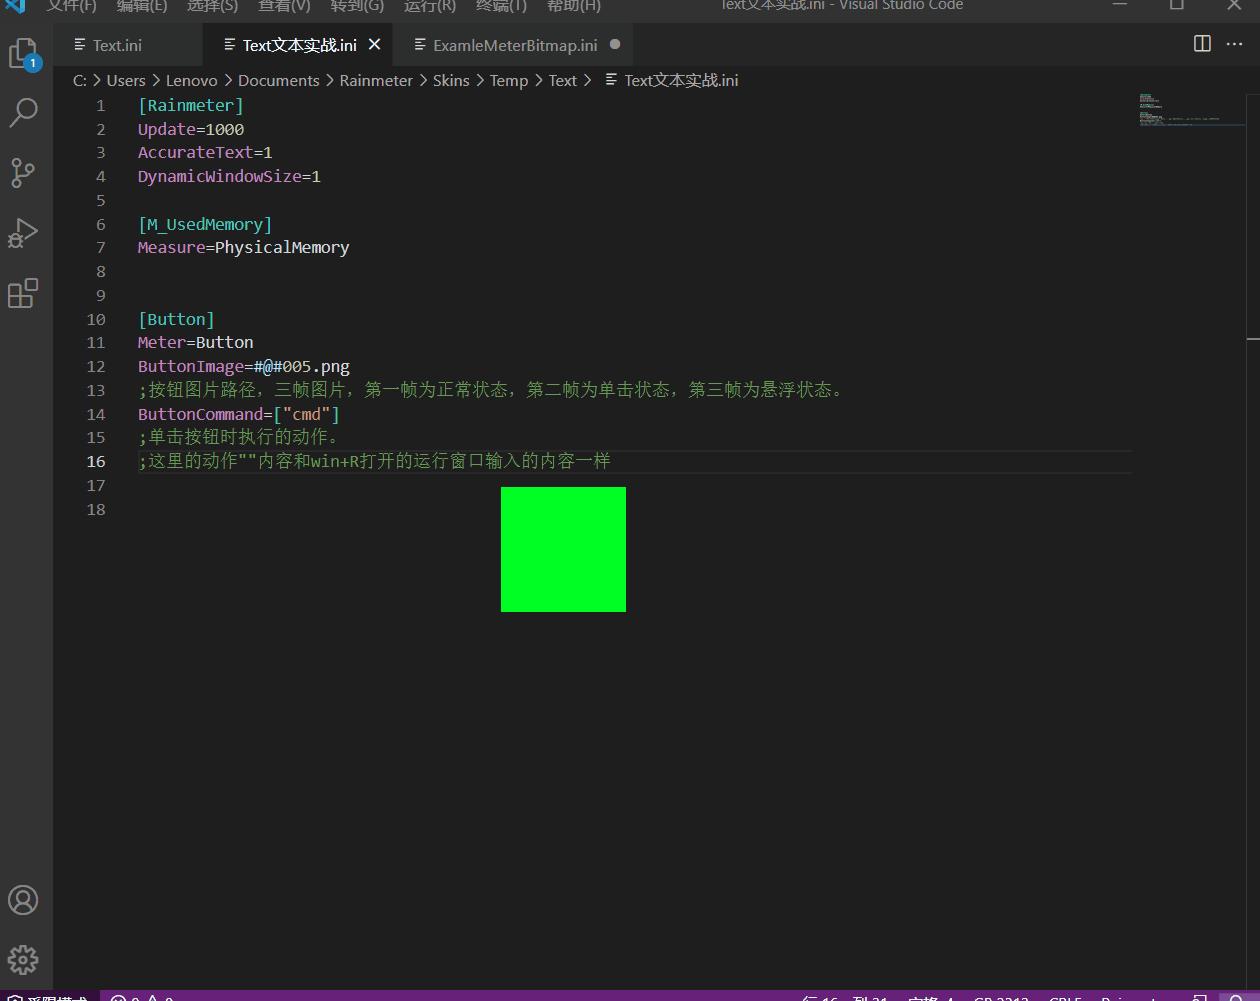The height and width of the screenshot is (1001, 1260).
Task: Open the 终端(T) menu
Action: click(x=501, y=6)
